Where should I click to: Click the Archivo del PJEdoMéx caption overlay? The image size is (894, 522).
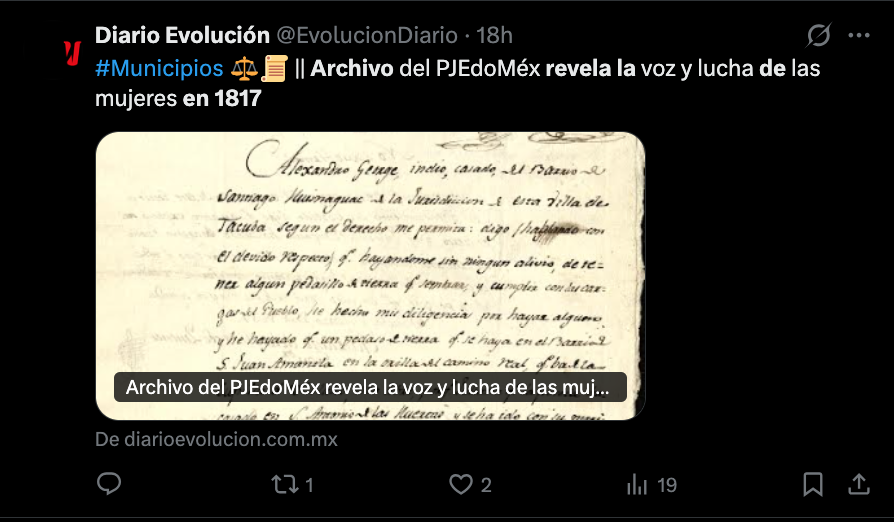(370, 388)
